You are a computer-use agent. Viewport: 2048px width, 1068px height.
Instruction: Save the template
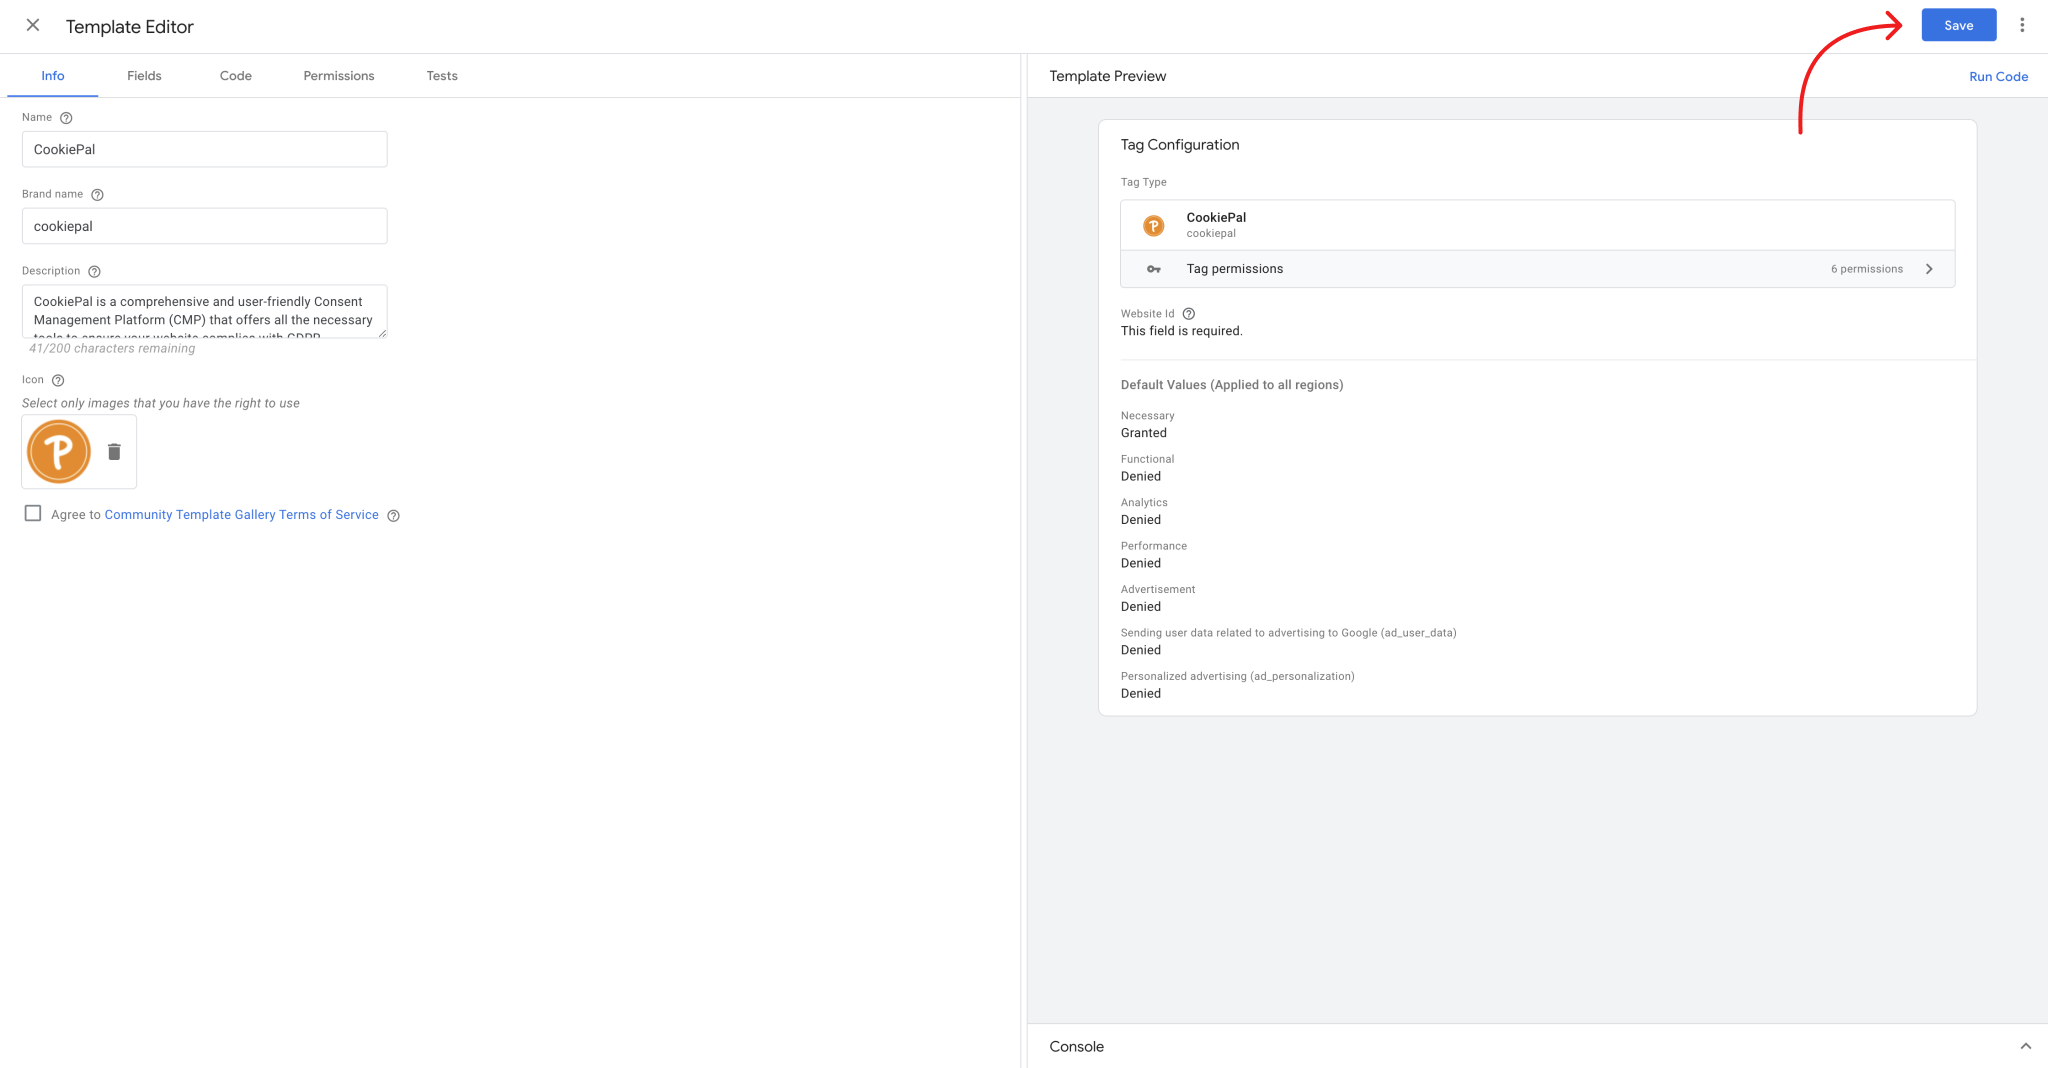coord(1959,25)
